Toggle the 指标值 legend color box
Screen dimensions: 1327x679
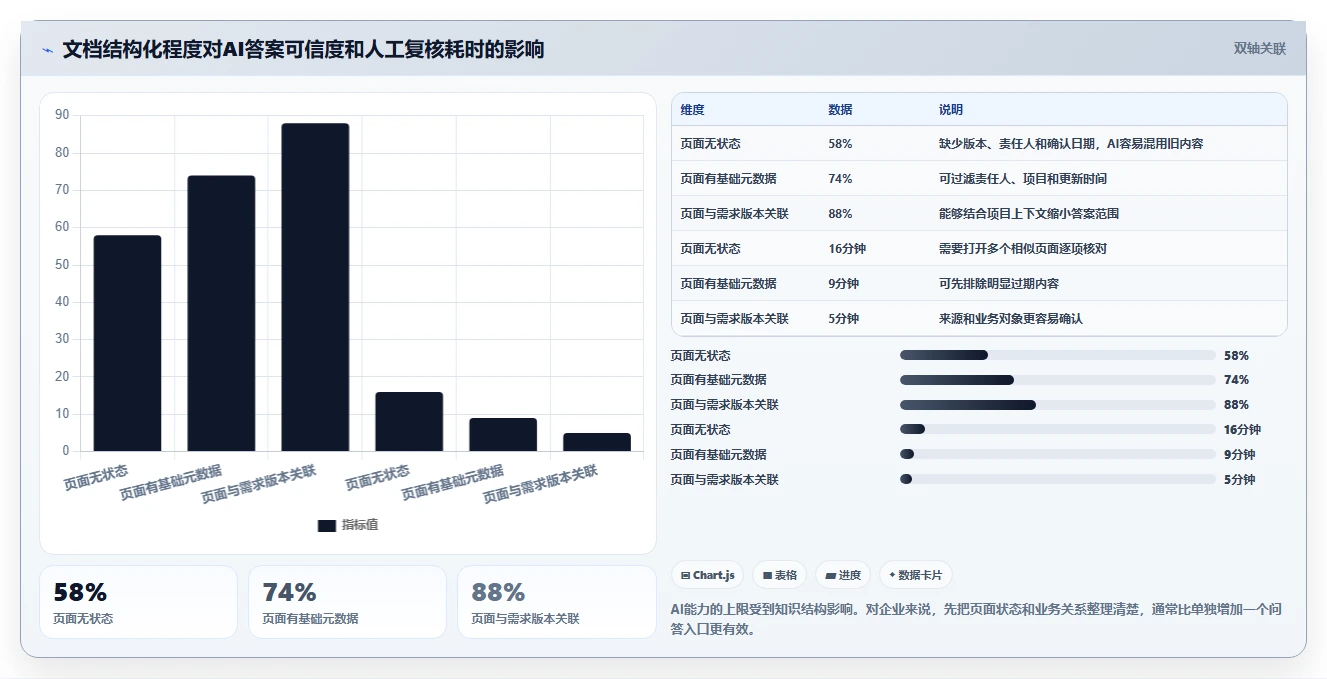coord(327,526)
